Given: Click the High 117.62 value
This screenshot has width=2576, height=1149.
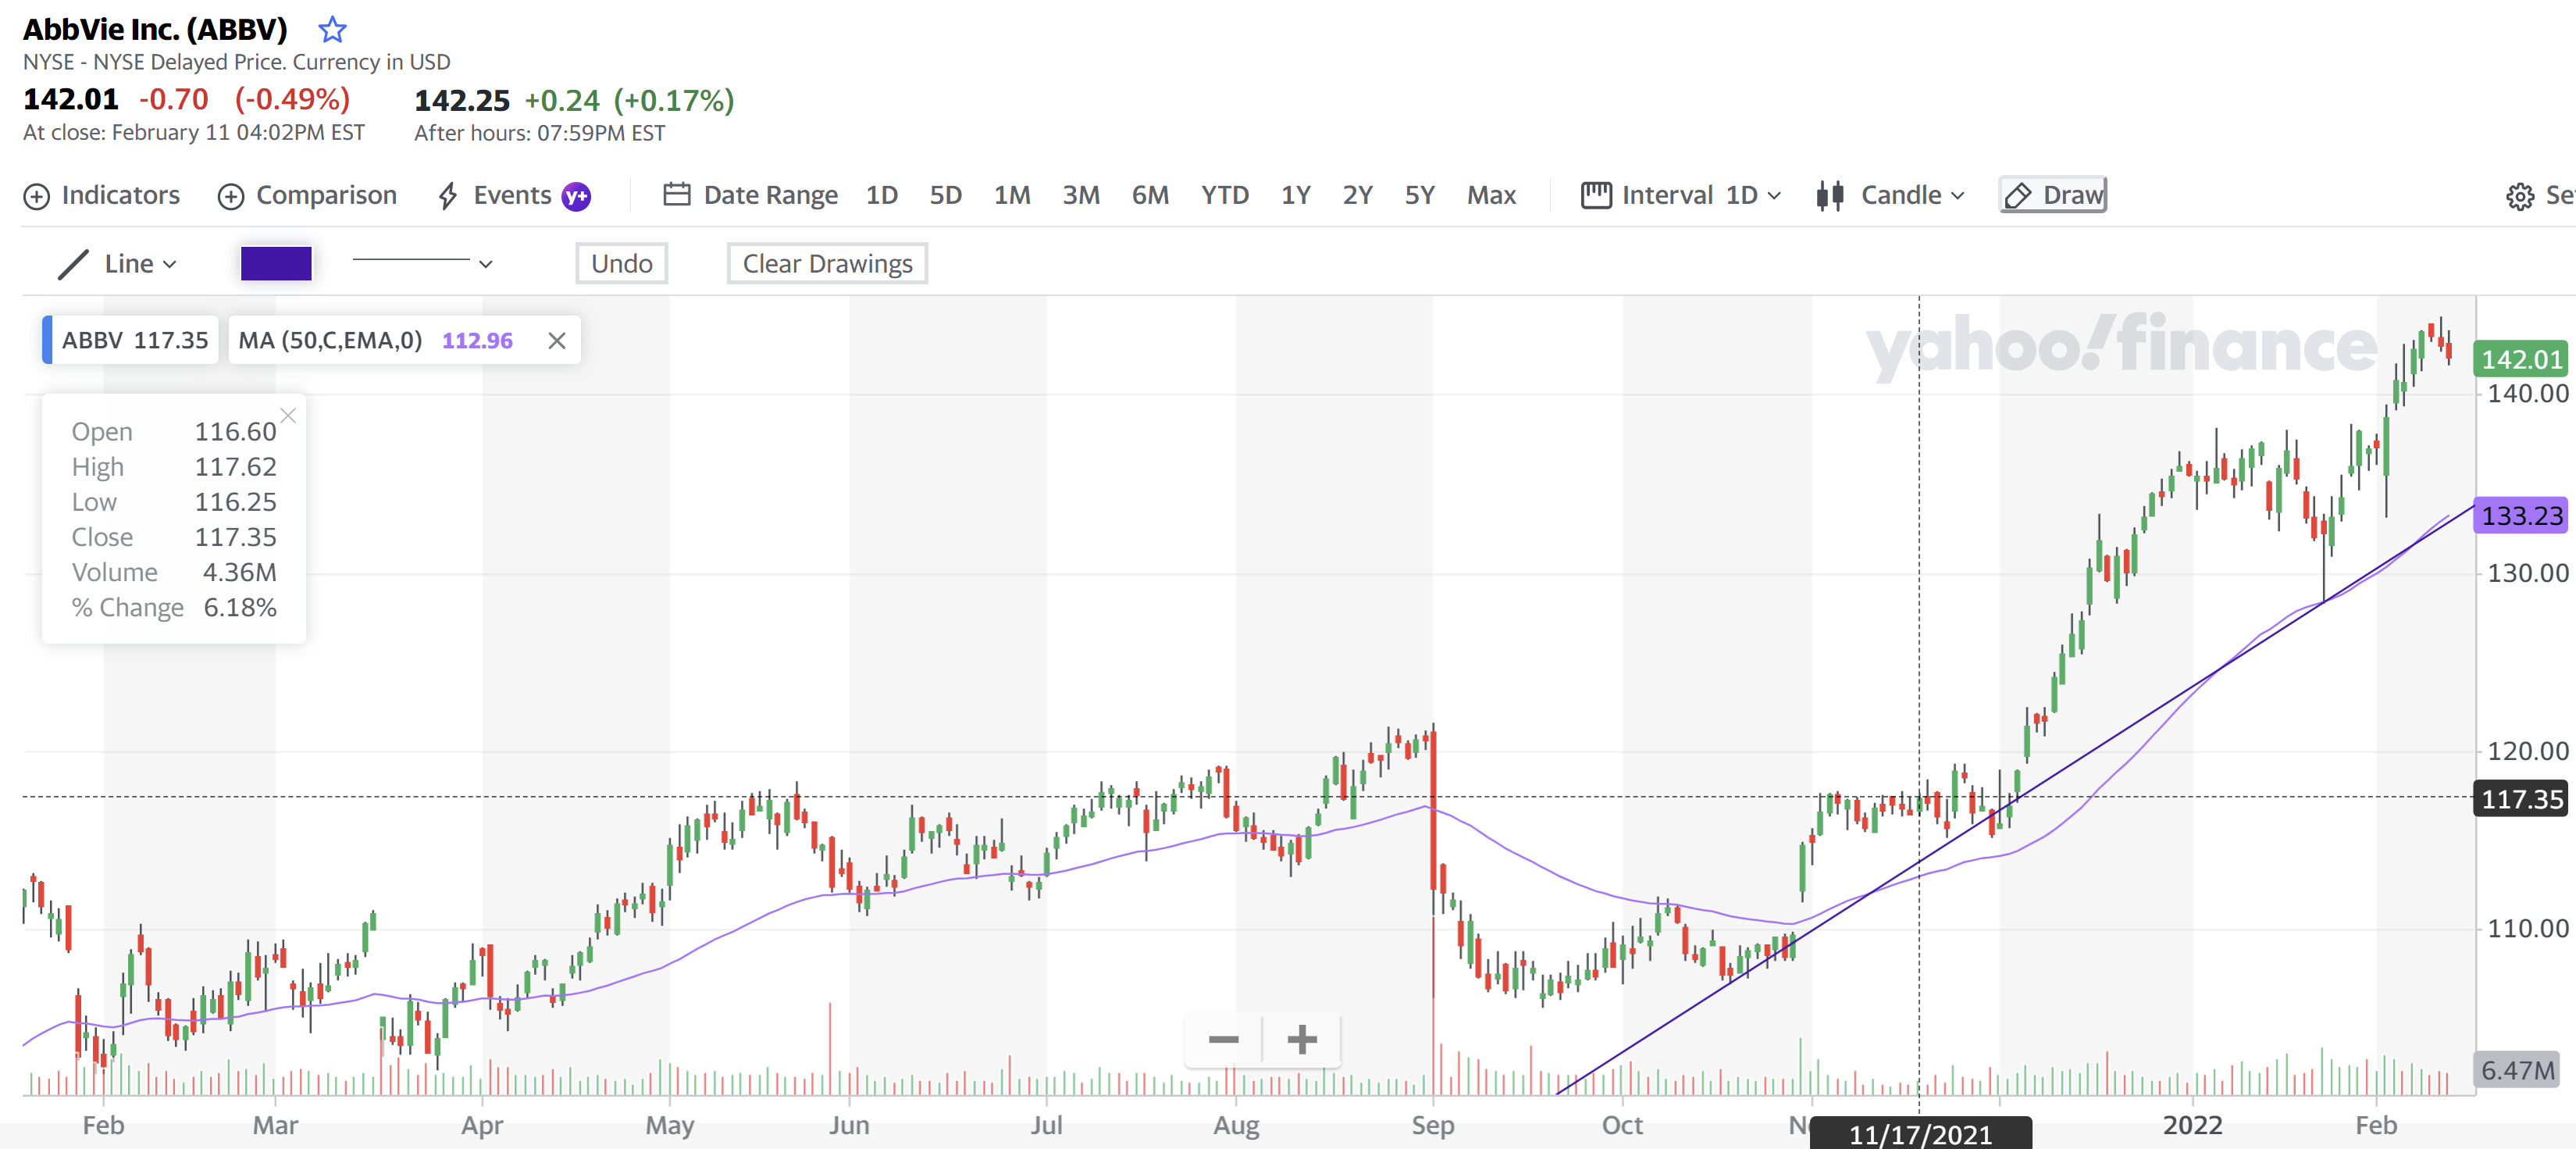Looking at the screenshot, I should click(x=235, y=467).
